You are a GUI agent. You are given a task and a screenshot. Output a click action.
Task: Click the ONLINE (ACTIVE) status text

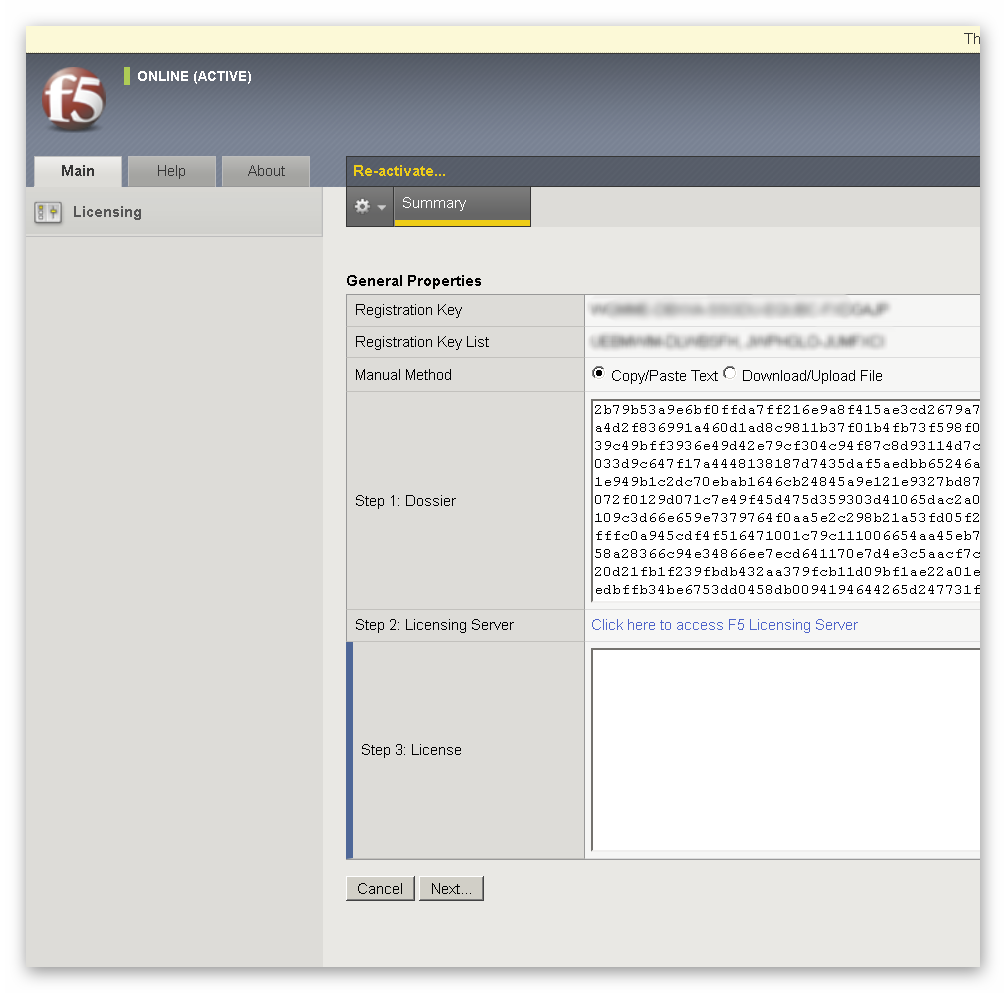(x=194, y=76)
